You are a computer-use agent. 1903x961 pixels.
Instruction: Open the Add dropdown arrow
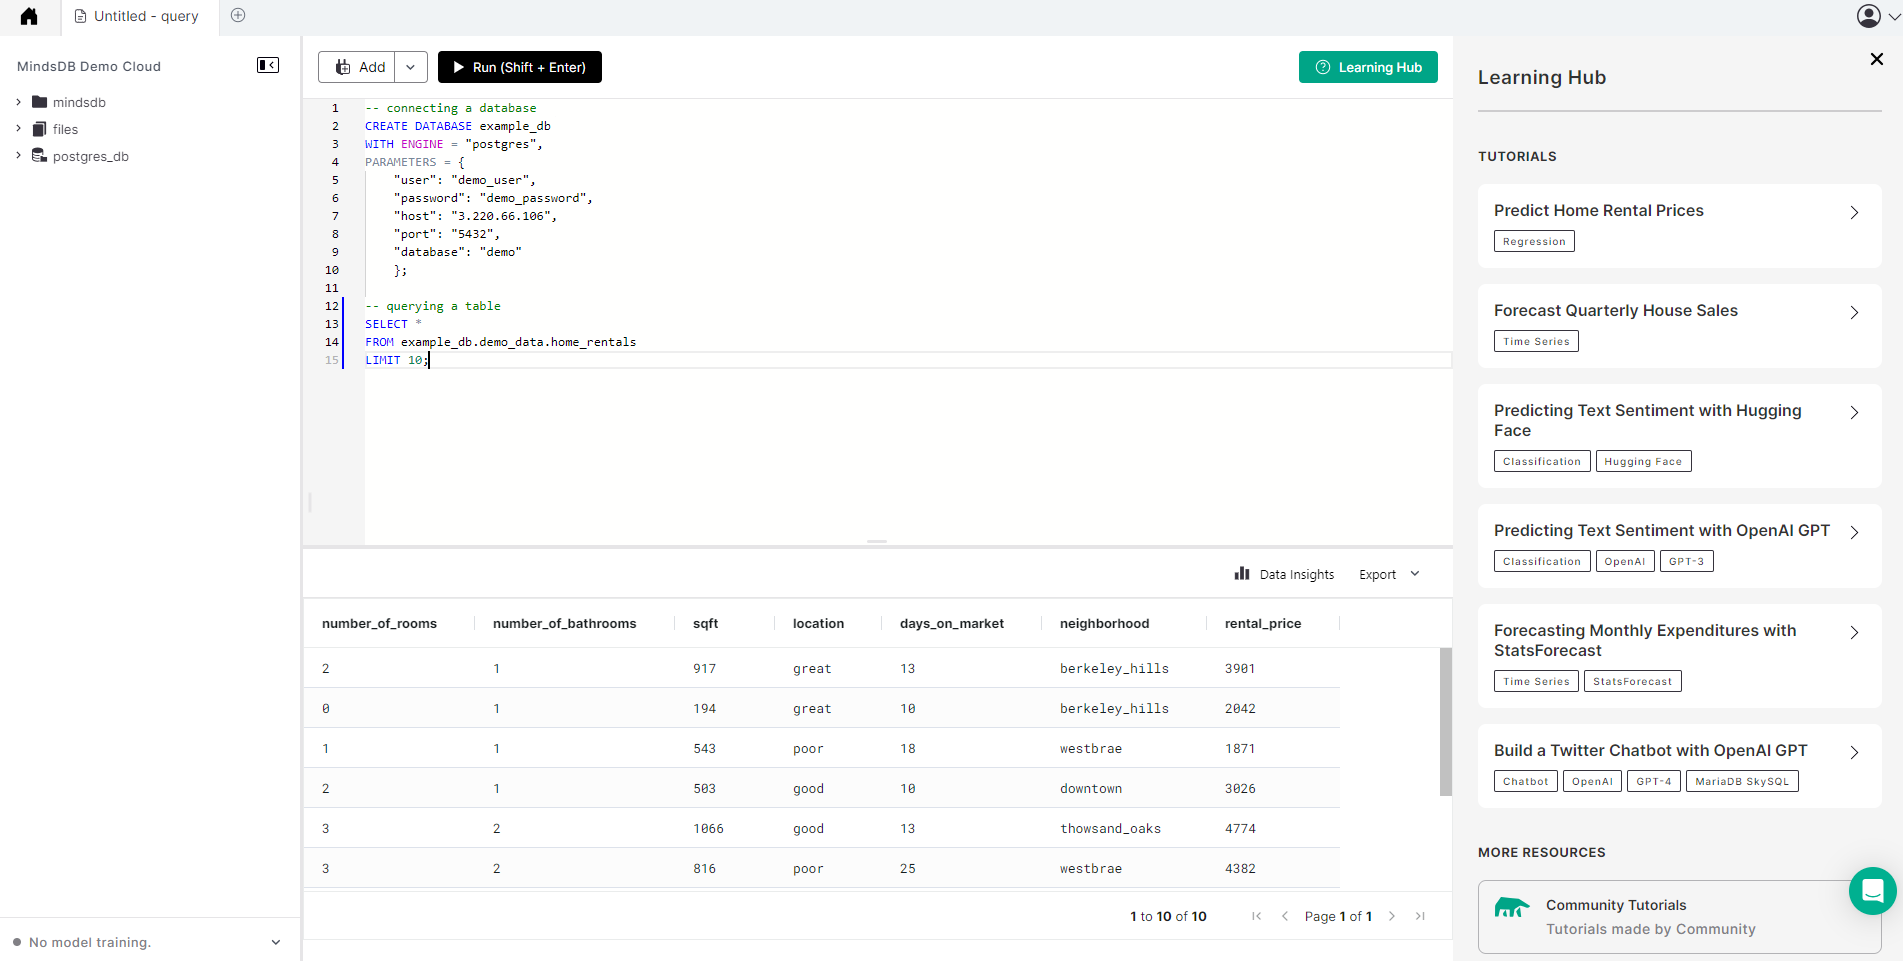411,67
